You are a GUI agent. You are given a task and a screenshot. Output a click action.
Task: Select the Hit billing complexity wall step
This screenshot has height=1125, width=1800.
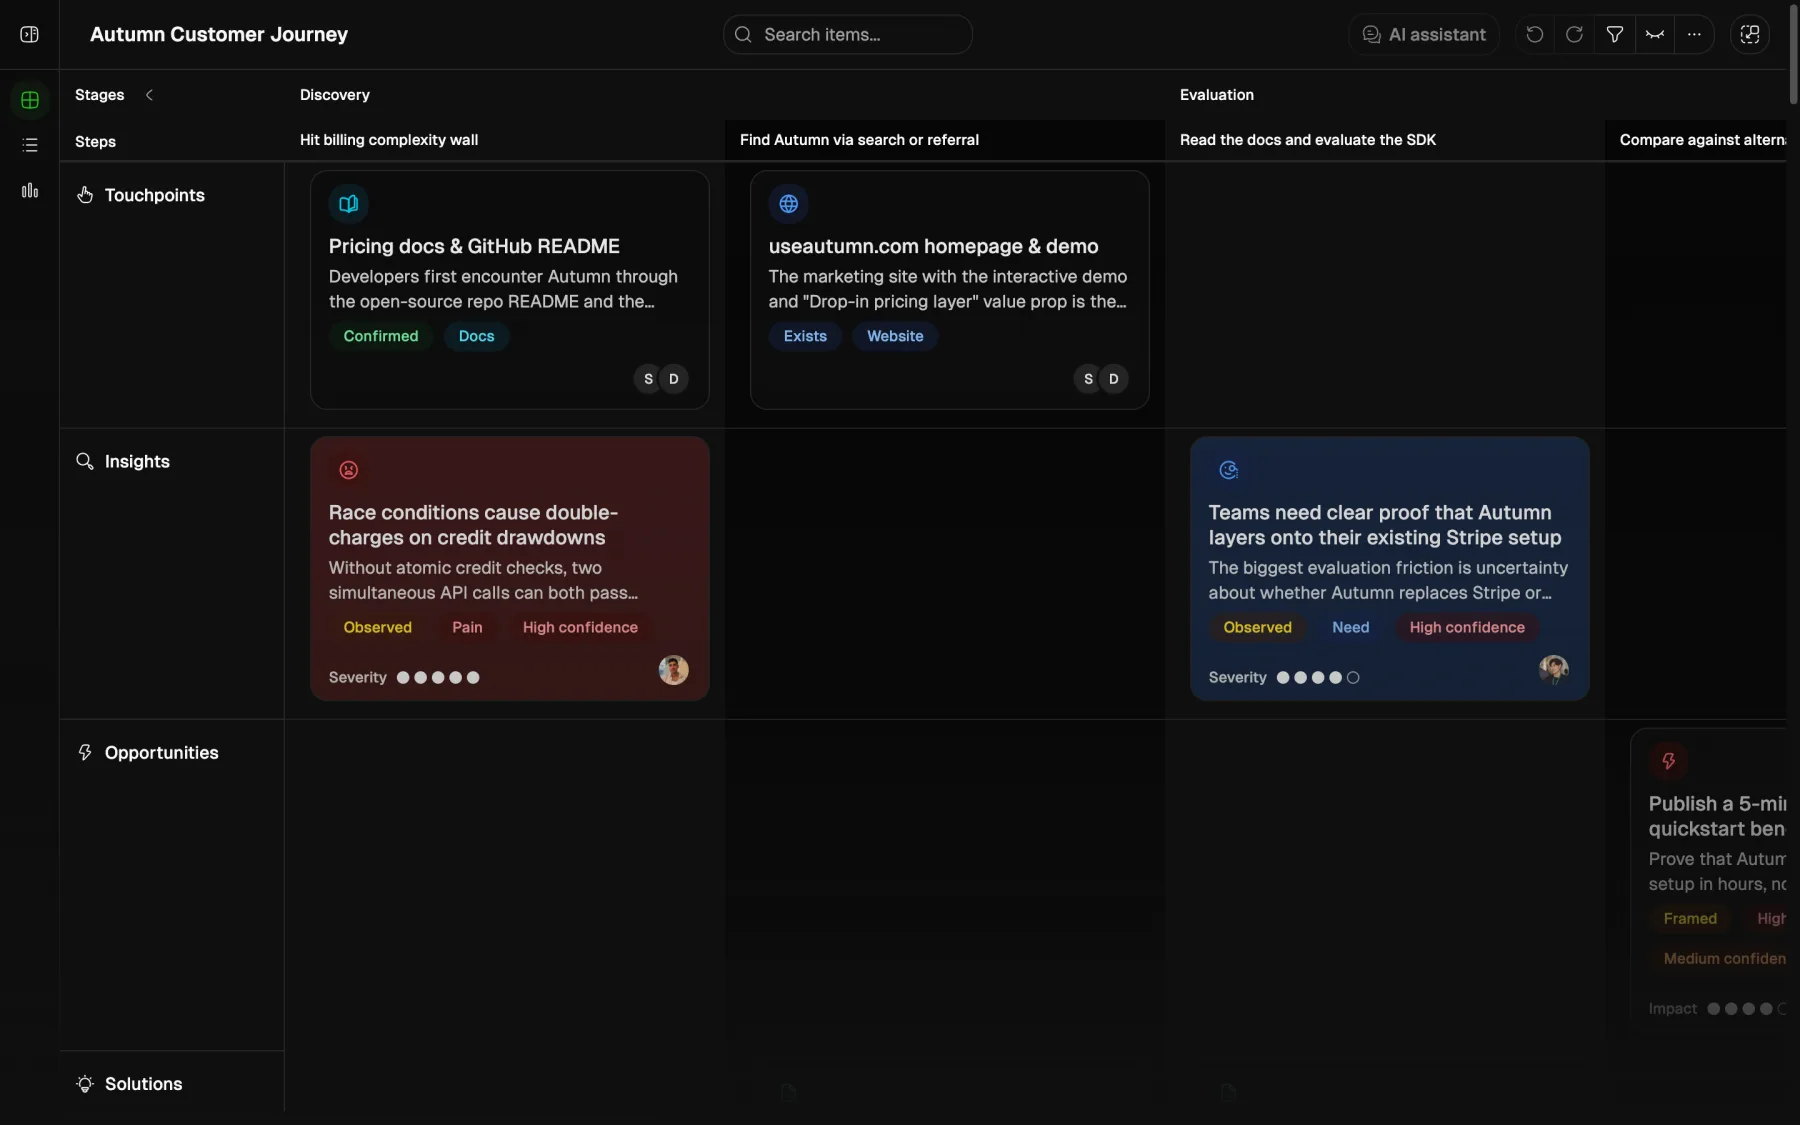[x=389, y=140]
